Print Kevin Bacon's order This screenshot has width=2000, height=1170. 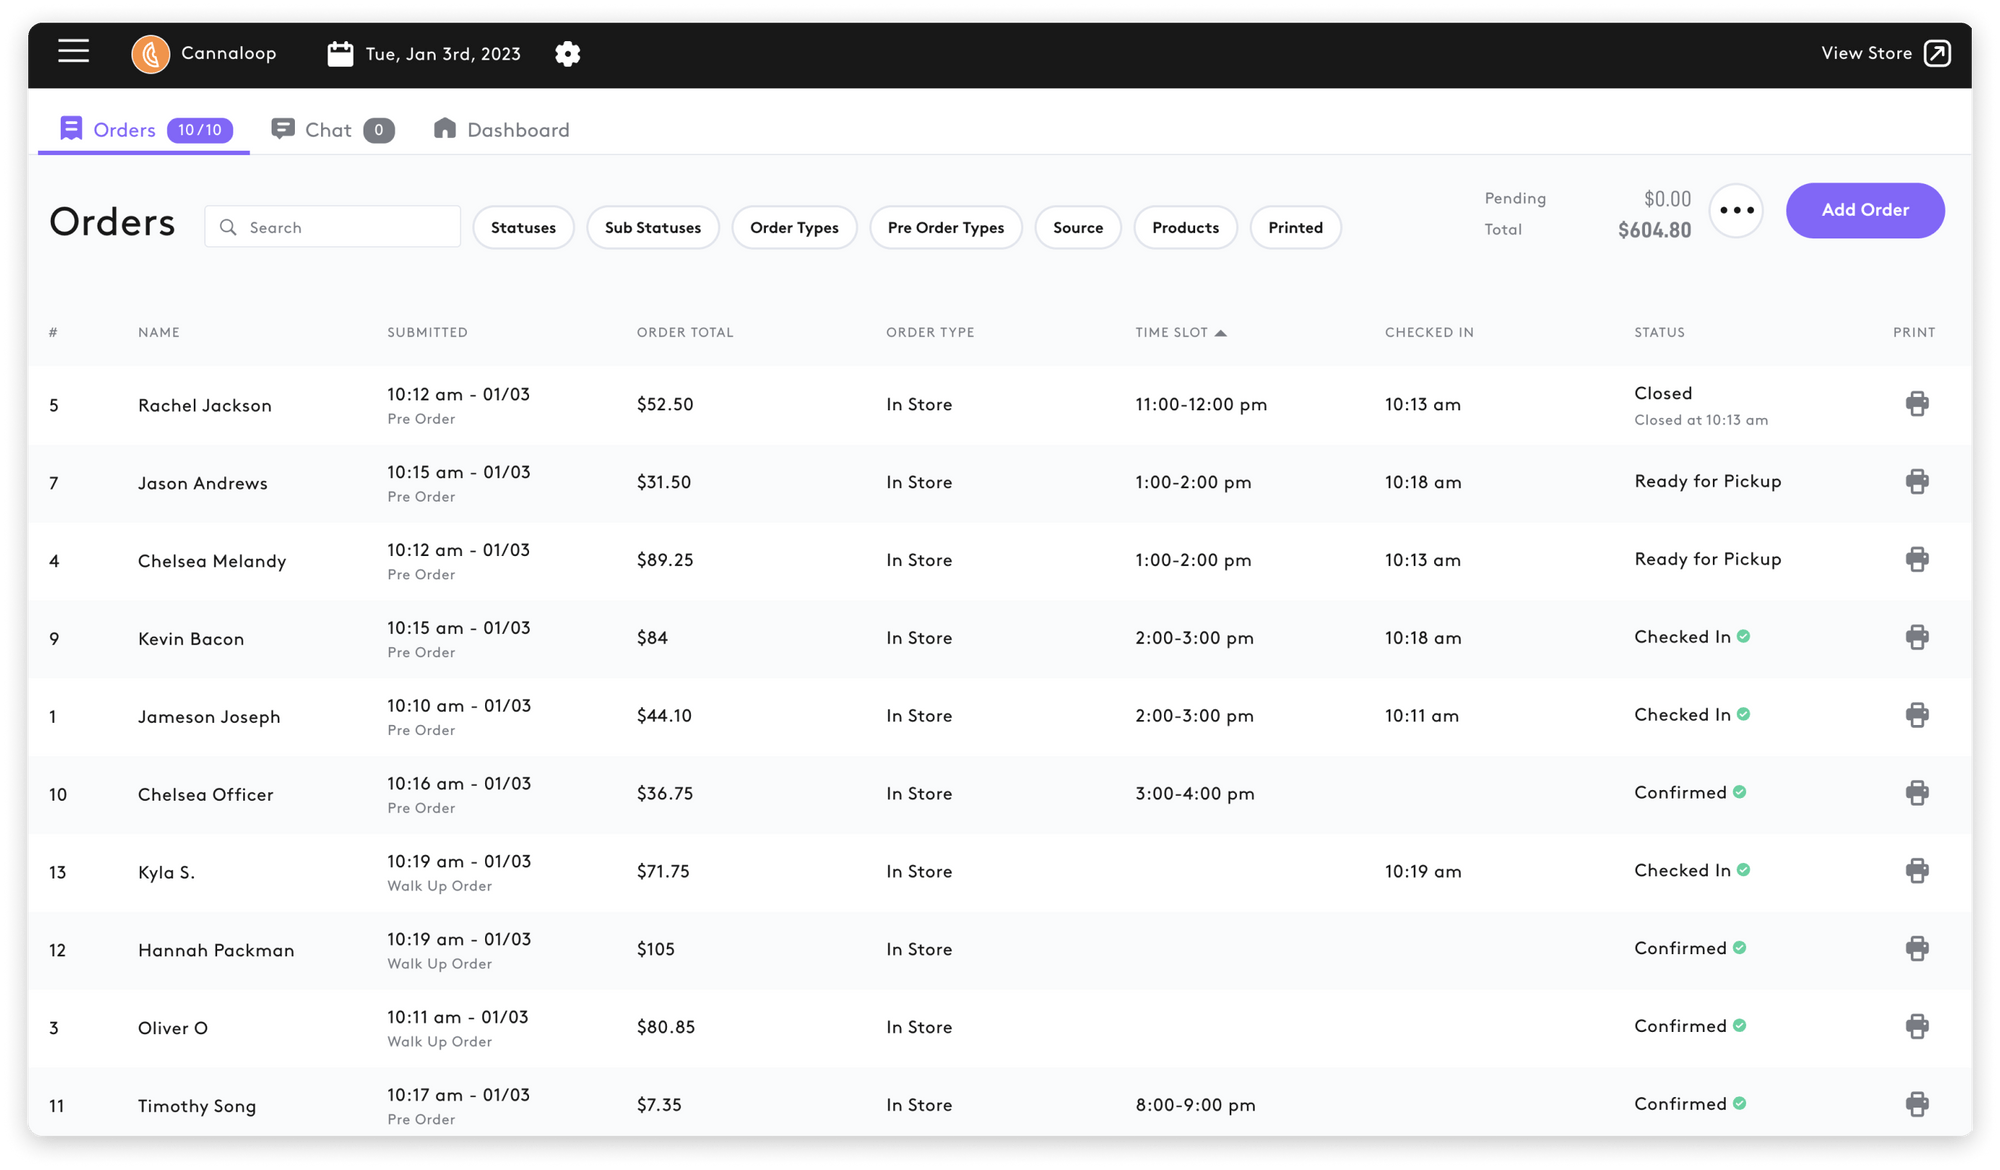pos(1917,637)
